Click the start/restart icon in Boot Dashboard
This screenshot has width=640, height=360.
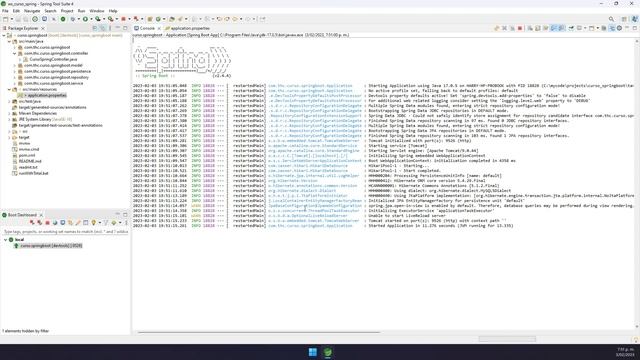tap(32, 223)
